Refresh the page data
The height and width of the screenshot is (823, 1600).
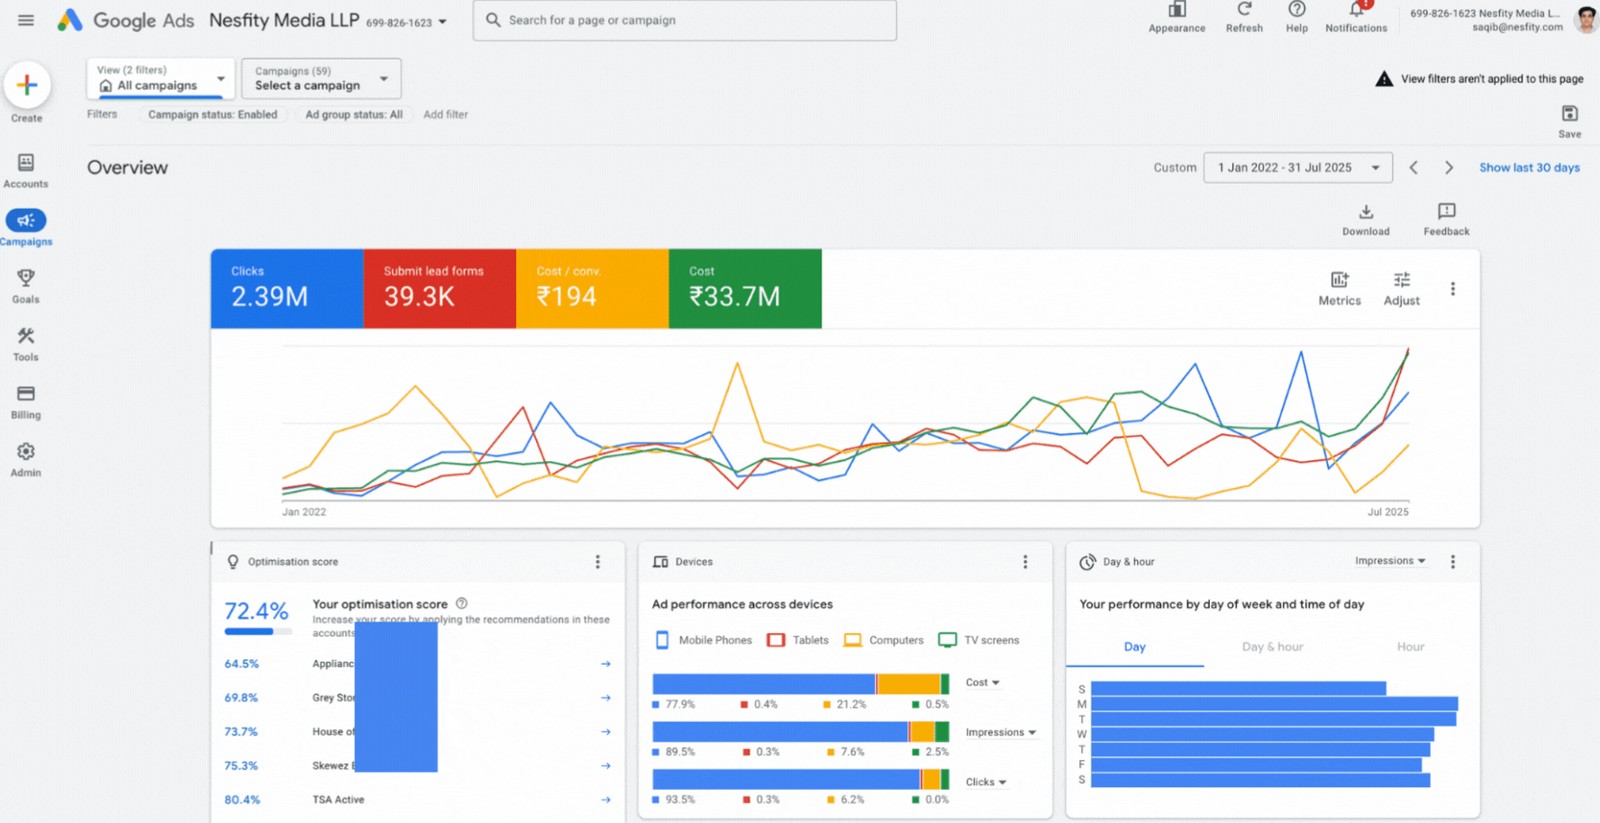tap(1244, 18)
